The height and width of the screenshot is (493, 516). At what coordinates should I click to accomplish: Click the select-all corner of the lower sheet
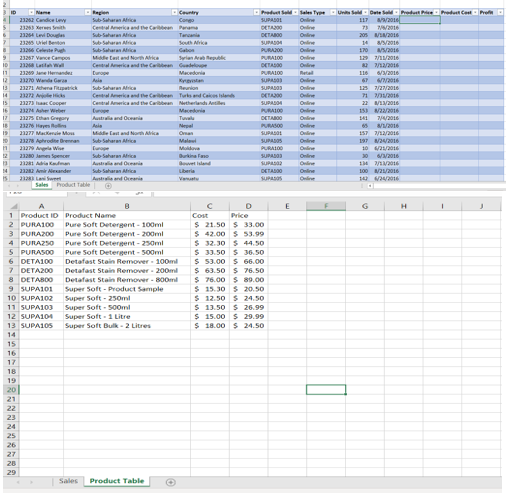[13, 206]
